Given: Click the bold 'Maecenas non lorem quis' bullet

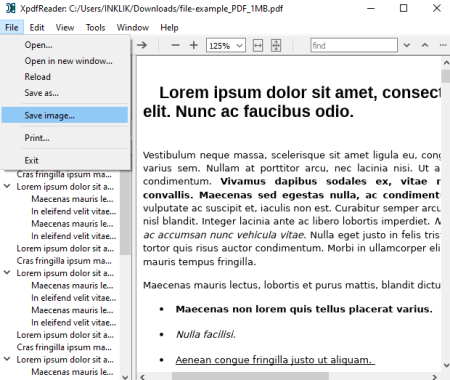Looking at the screenshot, I should tap(304, 309).
